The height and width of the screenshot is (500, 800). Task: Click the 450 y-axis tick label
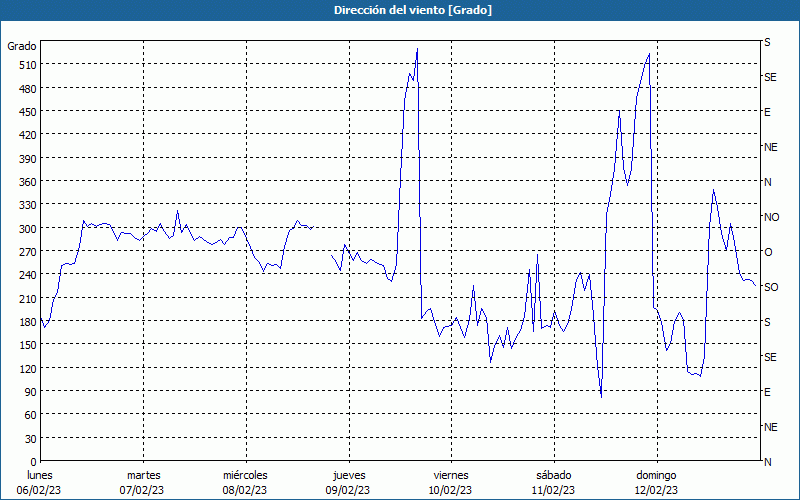click(x=28, y=112)
